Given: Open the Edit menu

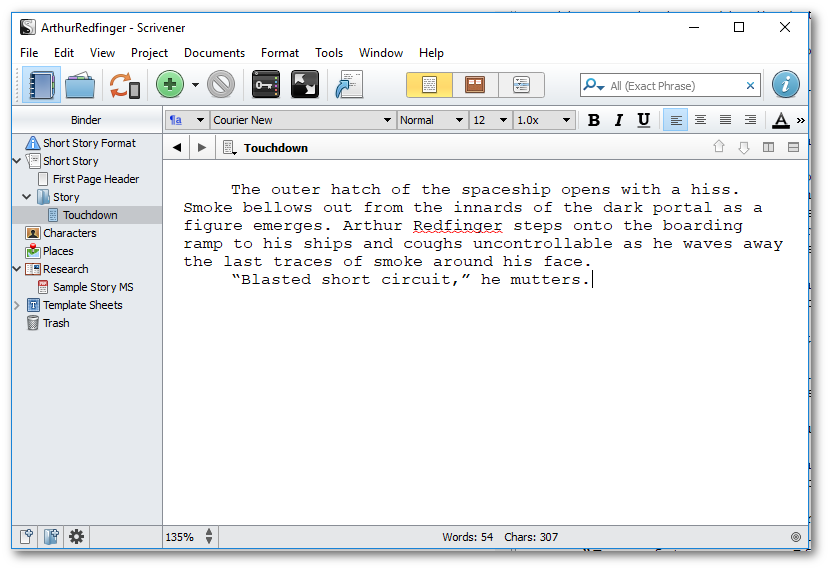Looking at the screenshot, I should (x=64, y=53).
